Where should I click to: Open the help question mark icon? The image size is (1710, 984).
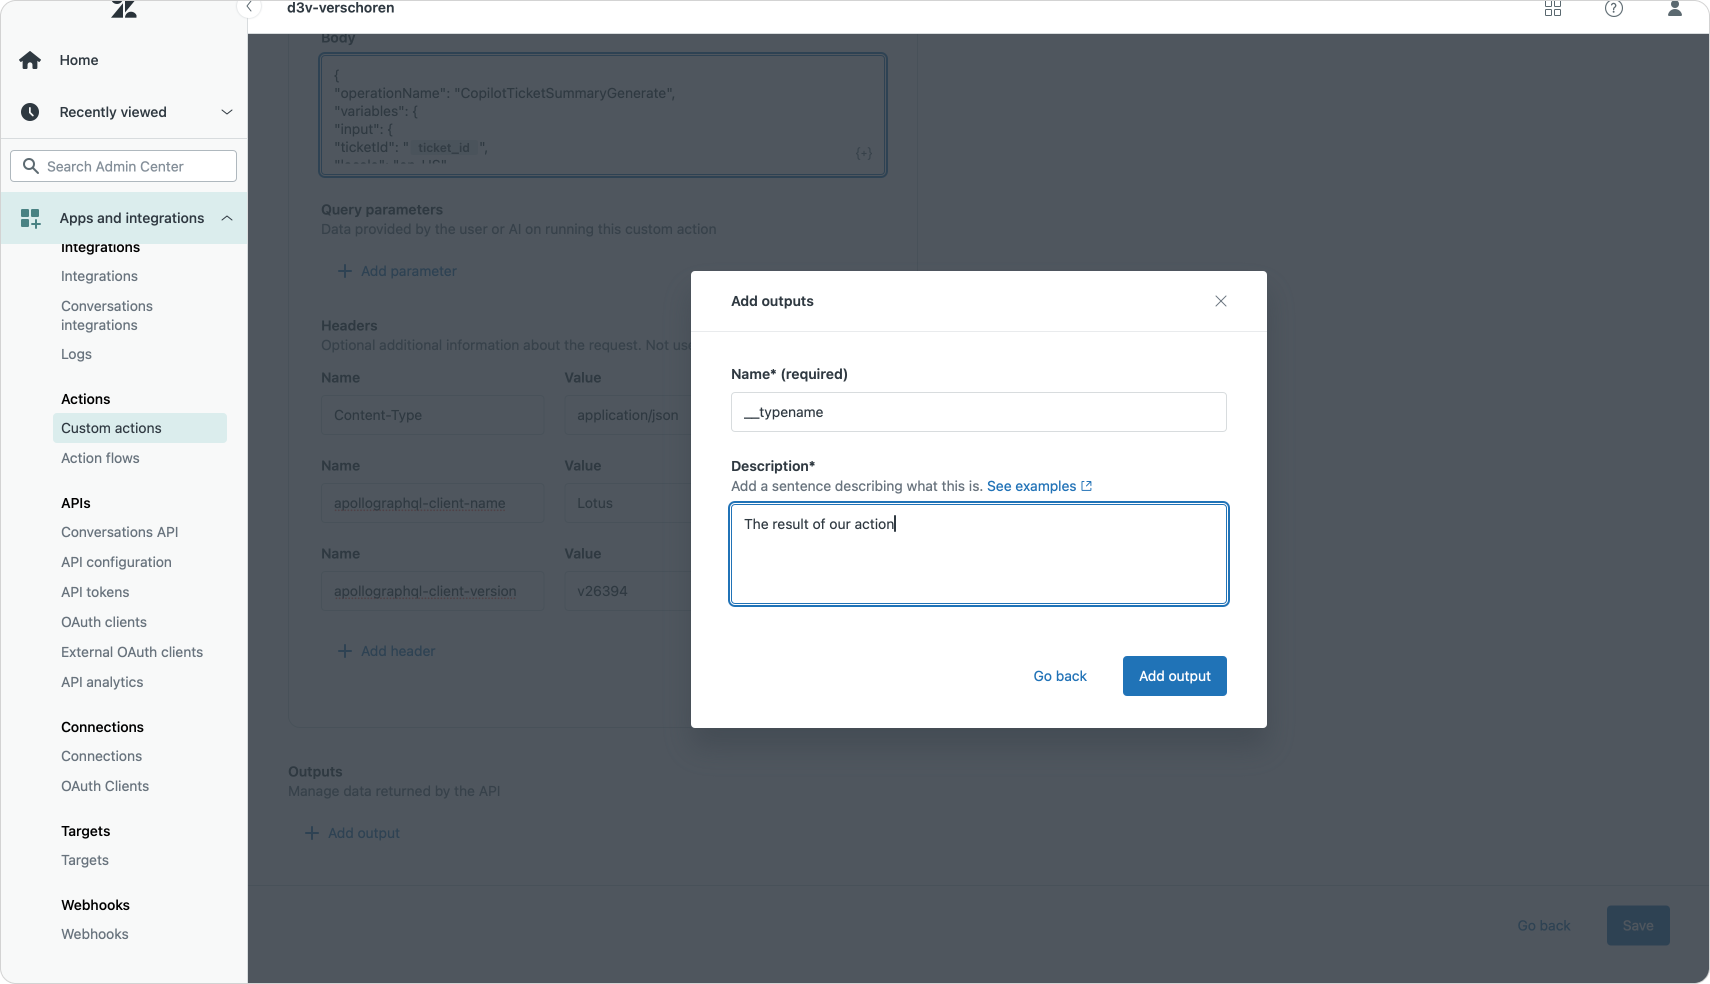[x=1613, y=9]
